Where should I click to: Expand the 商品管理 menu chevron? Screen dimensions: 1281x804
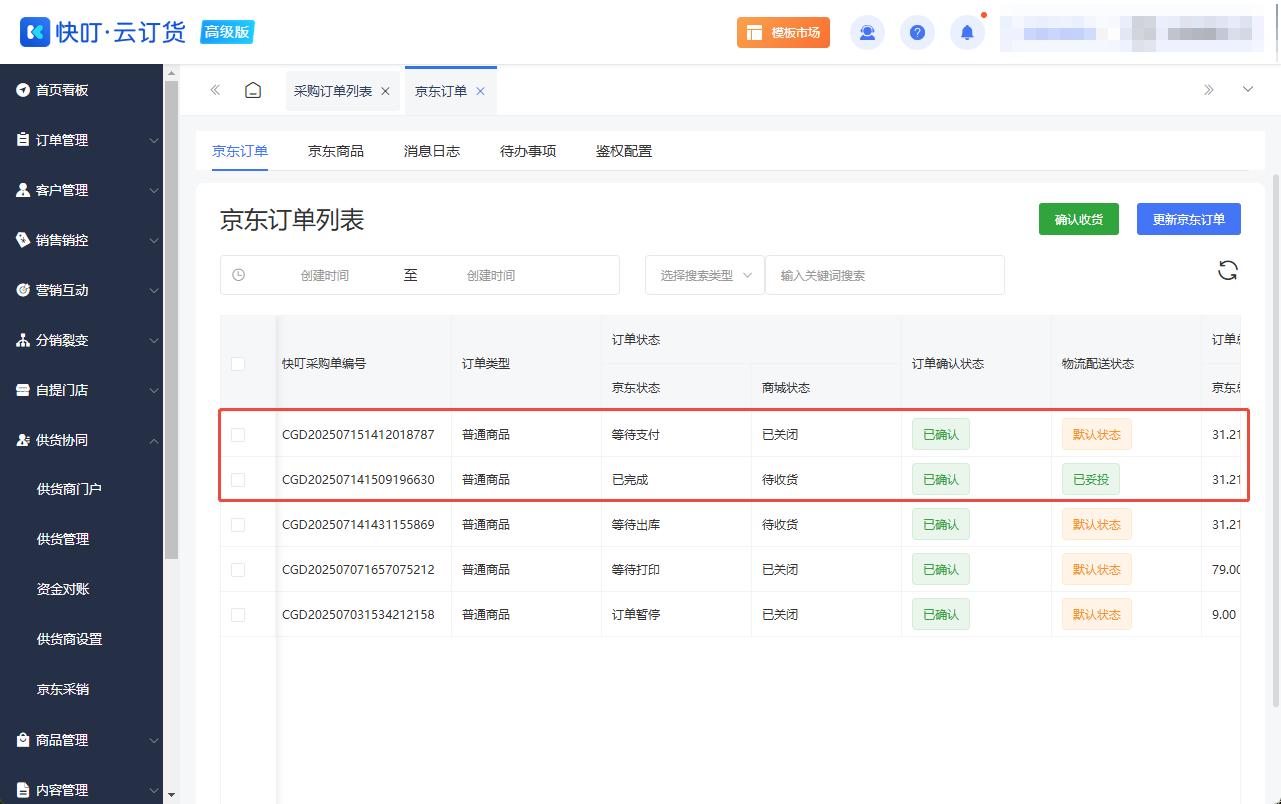154,741
